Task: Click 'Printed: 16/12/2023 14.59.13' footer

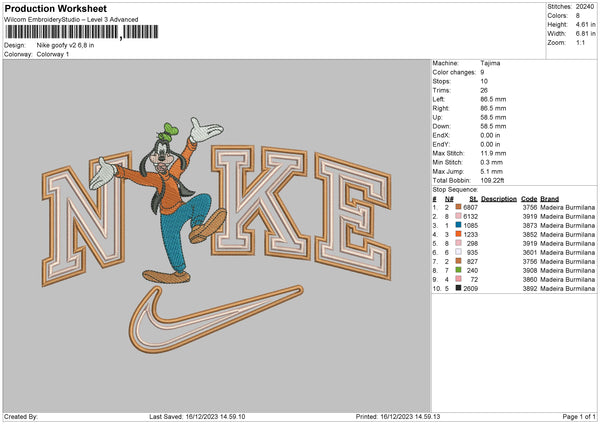Action: tap(398, 416)
